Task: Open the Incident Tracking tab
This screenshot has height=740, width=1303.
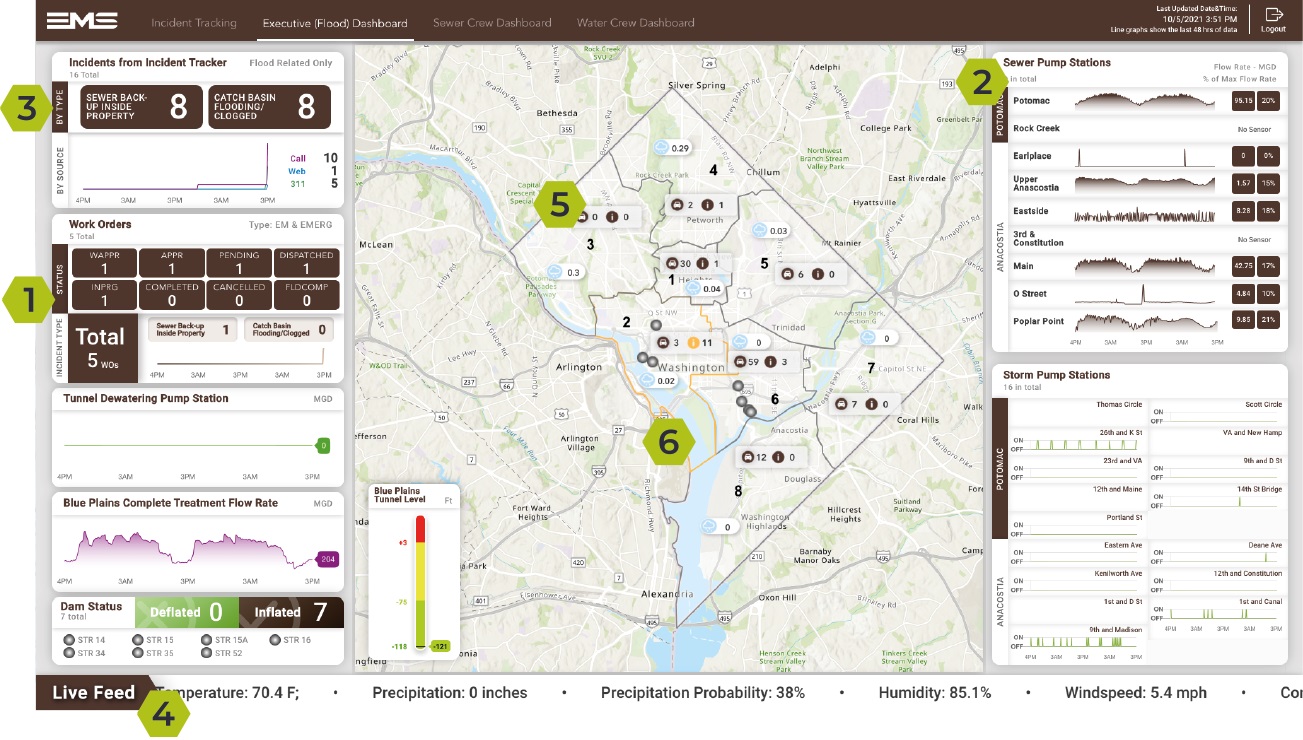Action: [194, 22]
